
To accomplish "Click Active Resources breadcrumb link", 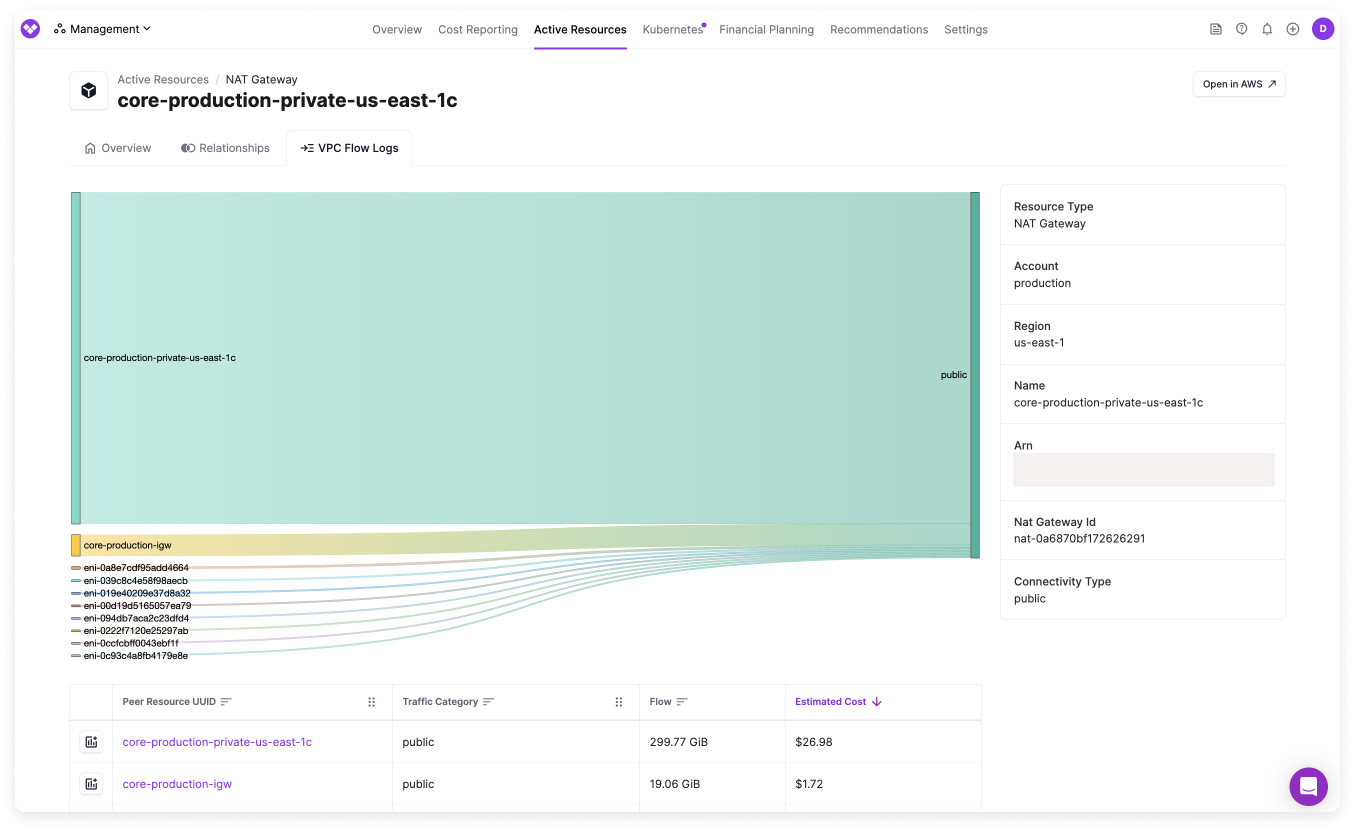I will coord(163,80).
